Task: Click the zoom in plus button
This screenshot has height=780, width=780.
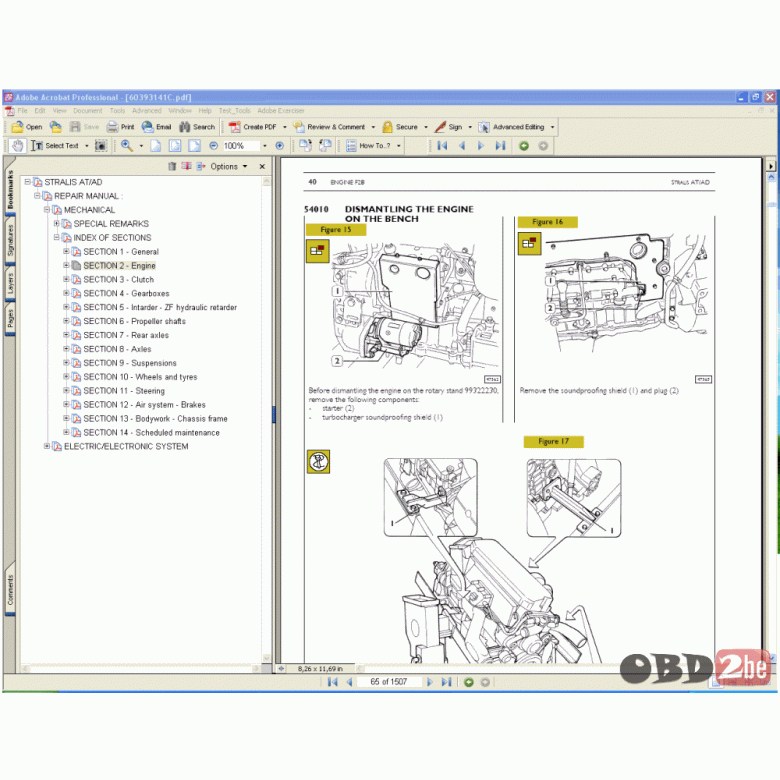Action: [x=280, y=146]
